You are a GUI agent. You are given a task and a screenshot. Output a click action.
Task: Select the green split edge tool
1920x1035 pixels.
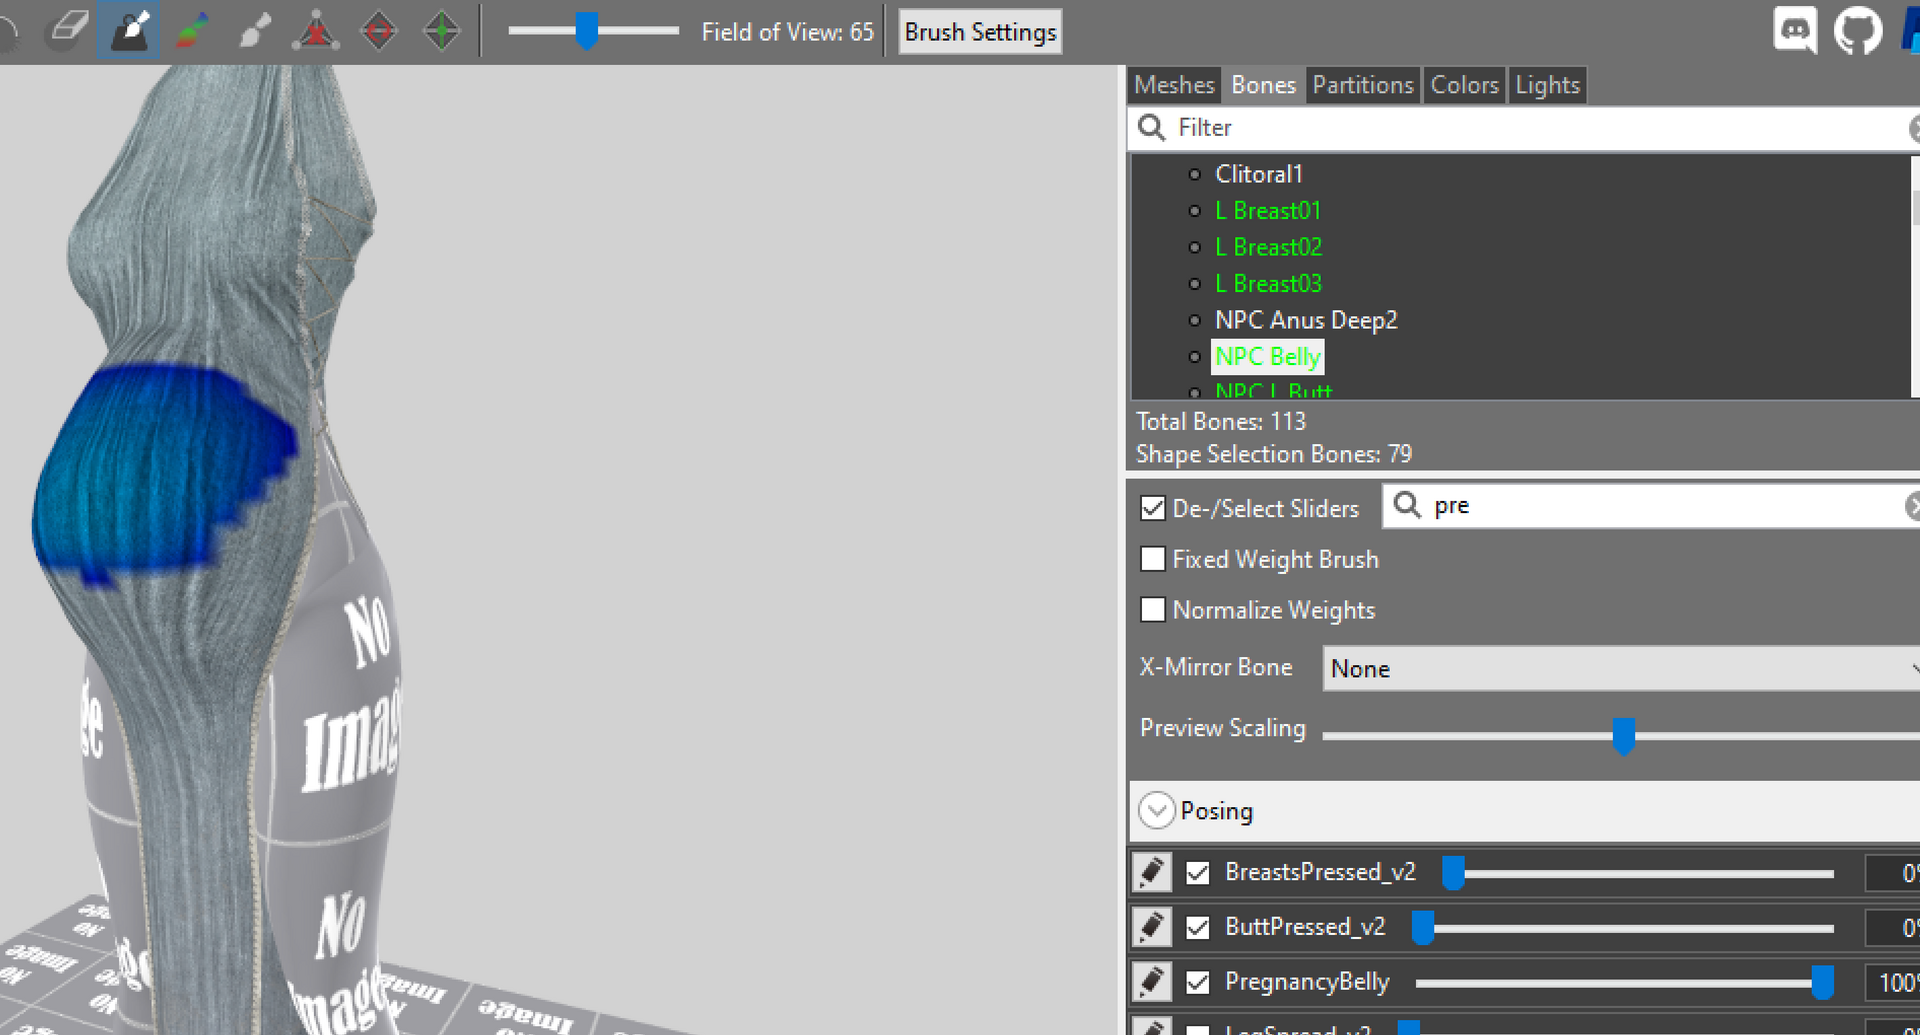click(x=441, y=30)
